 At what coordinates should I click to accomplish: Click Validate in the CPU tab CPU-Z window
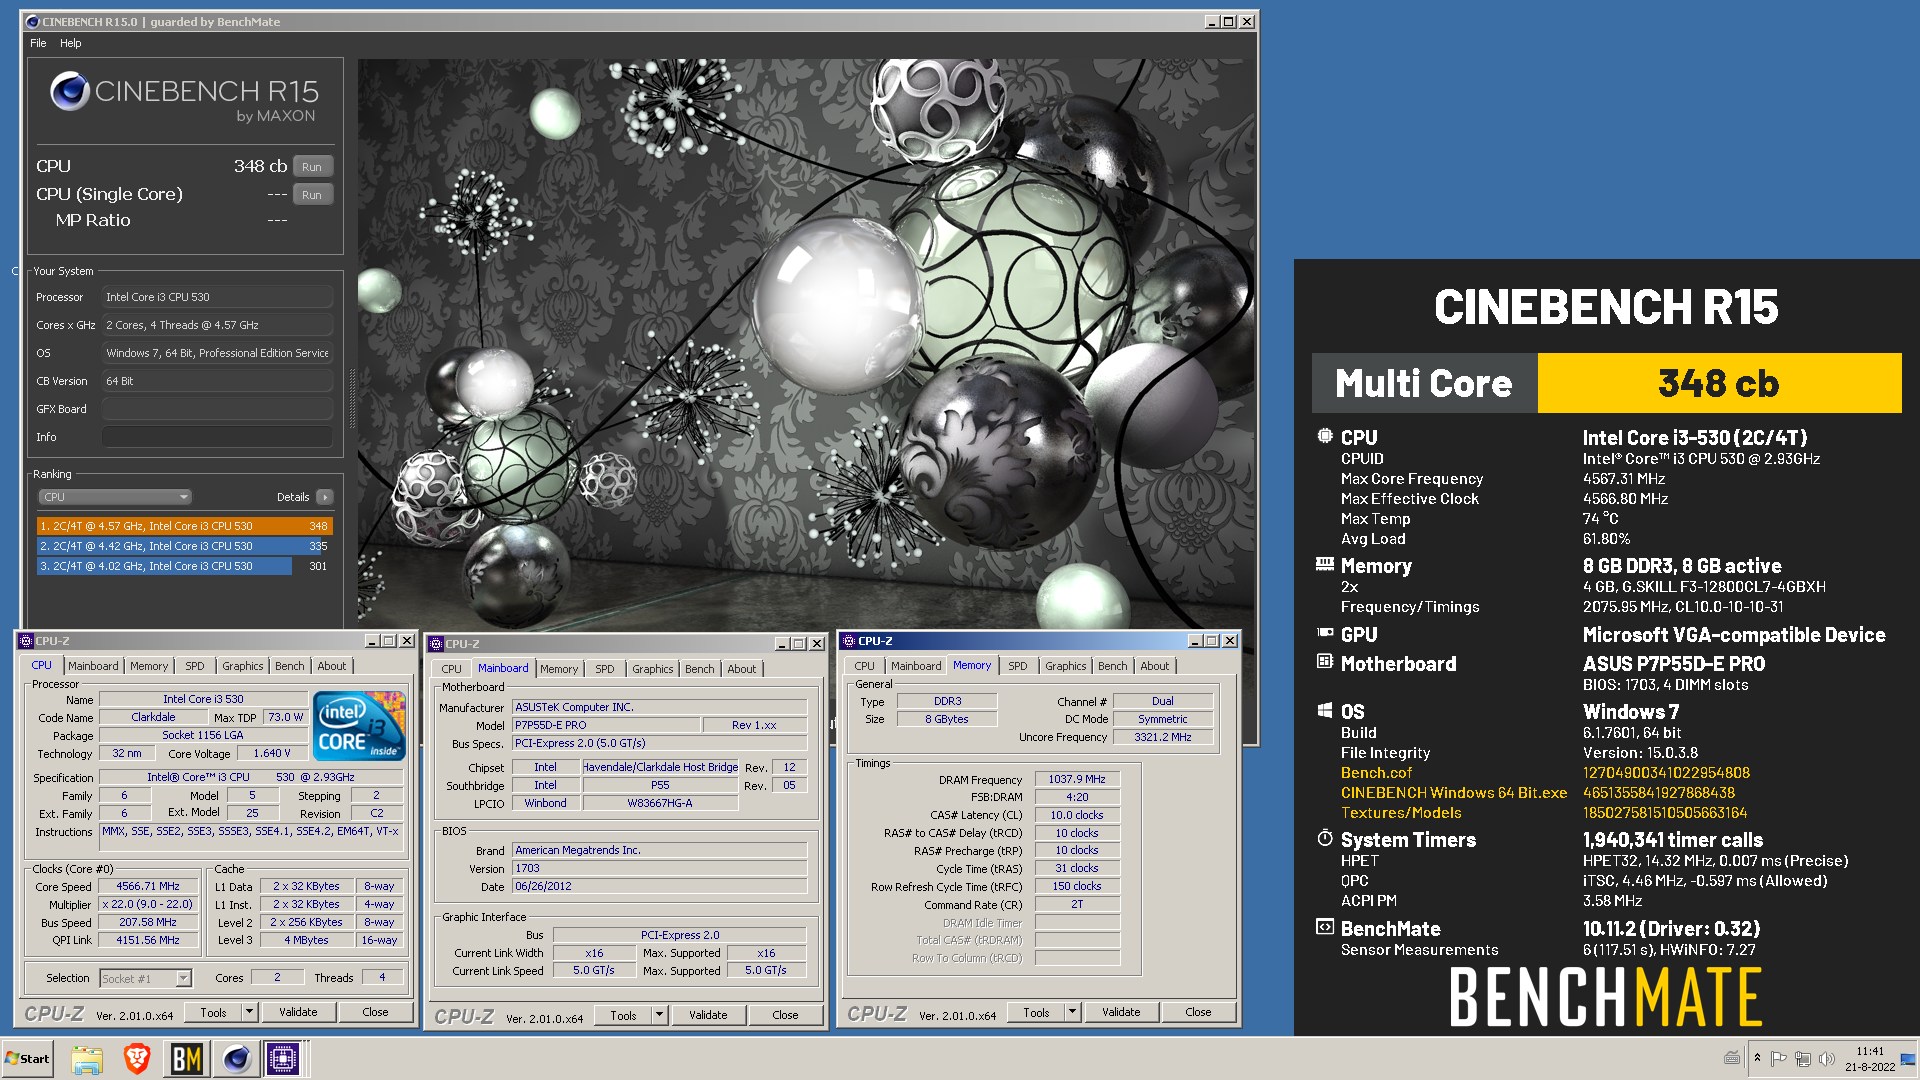pos(298,1012)
